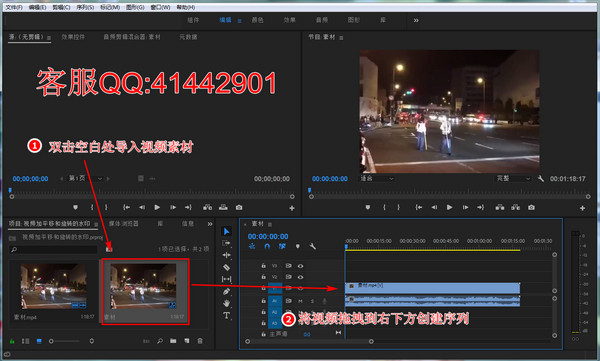Toggle V2 track output eye
Viewport: 600px width, 361px height.
pyautogui.click(x=300, y=277)
